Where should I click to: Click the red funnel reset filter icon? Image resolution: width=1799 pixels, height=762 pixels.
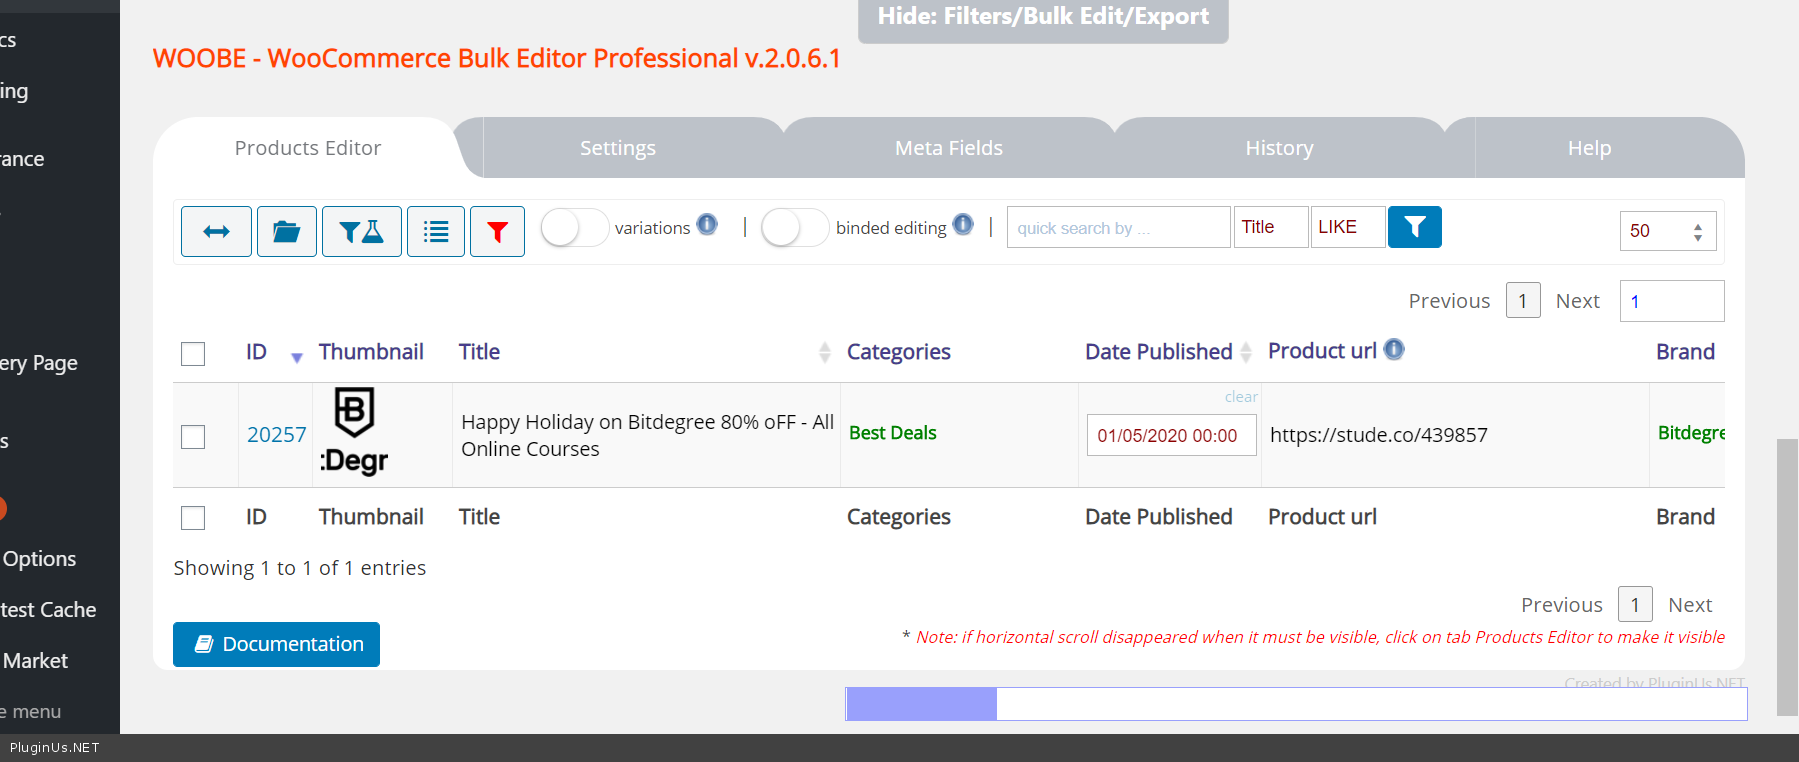(497, 232)
